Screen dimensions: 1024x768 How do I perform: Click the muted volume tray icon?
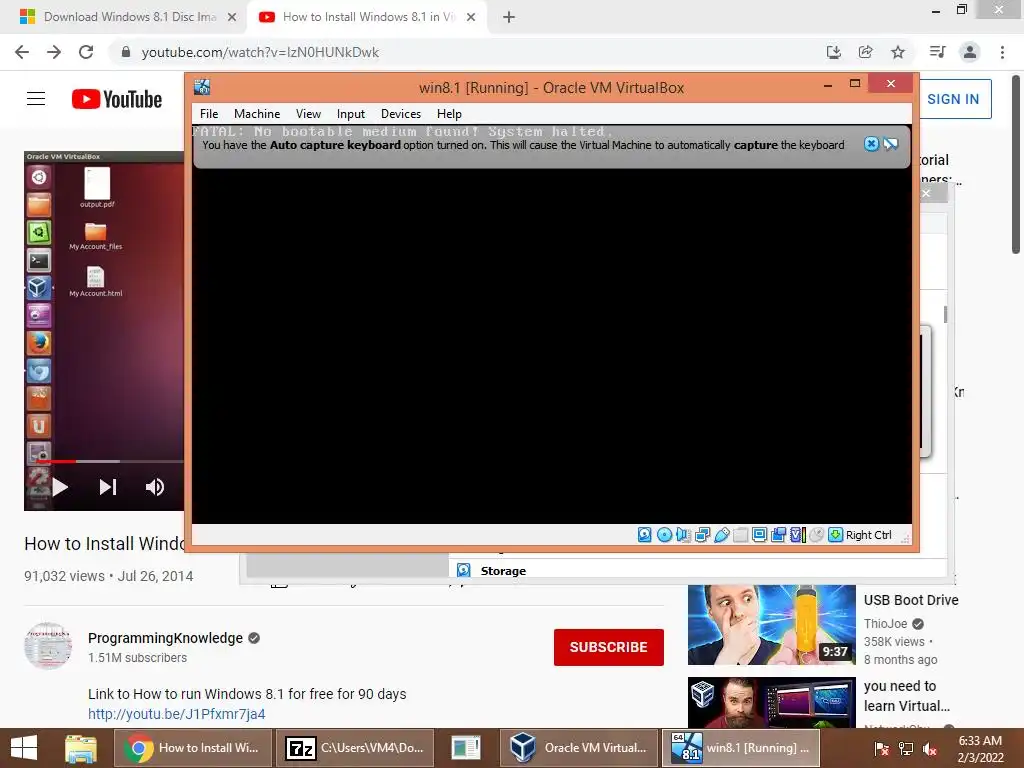coord(930,750)
